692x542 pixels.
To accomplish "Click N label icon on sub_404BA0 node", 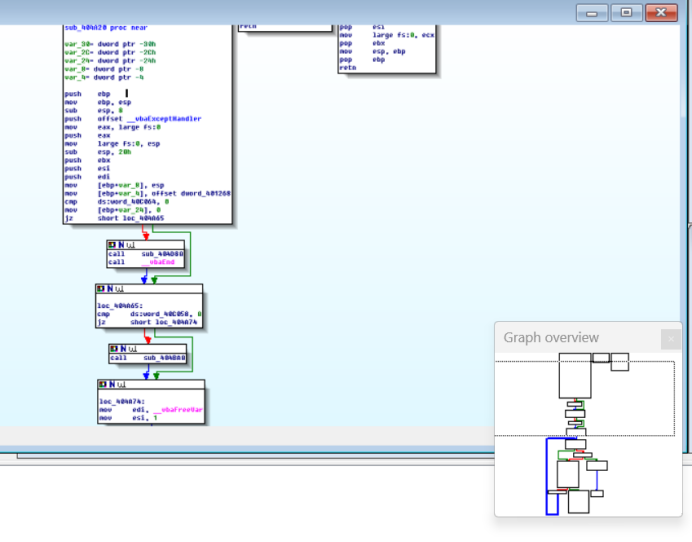I will tap(123, 347).
